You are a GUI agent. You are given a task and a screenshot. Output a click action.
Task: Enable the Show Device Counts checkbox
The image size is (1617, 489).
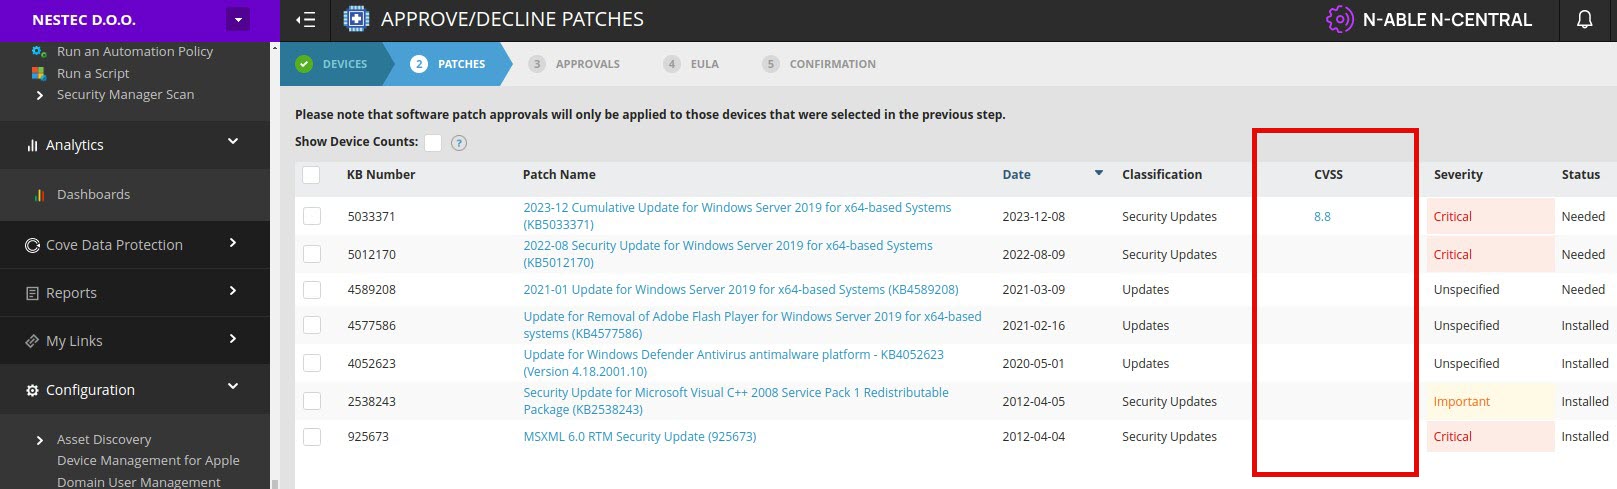point(433,143)
